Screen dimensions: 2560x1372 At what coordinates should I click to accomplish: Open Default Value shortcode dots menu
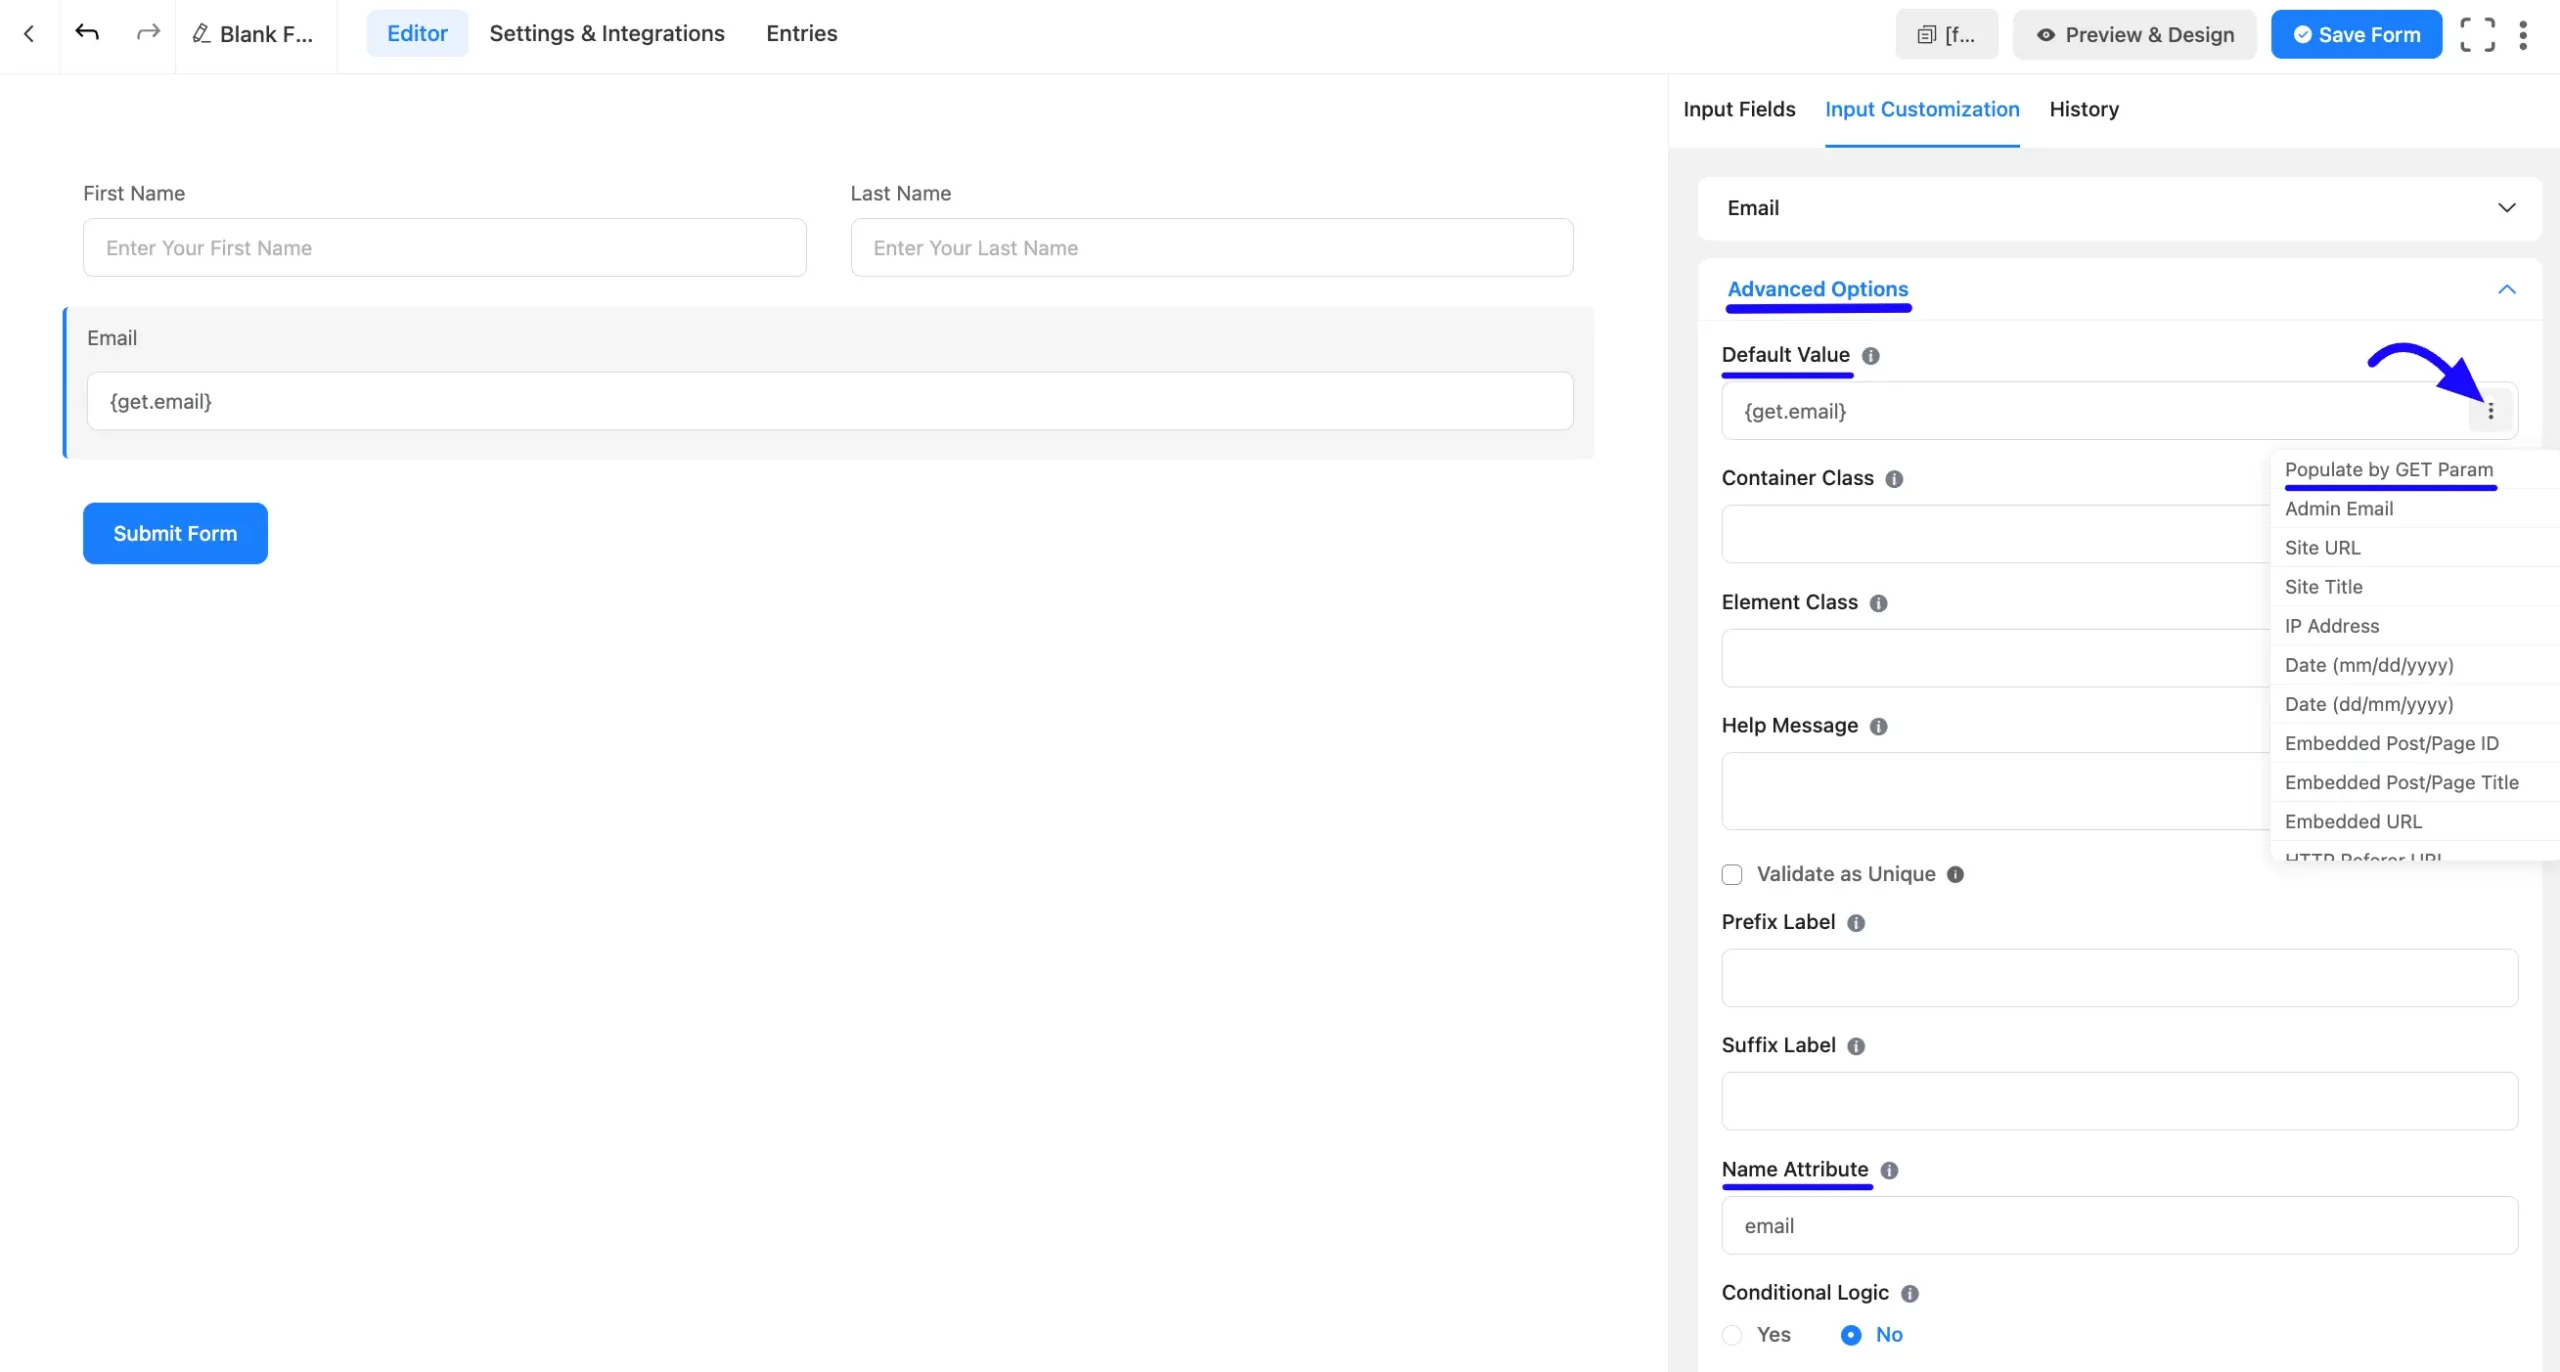pos(2490,411)
